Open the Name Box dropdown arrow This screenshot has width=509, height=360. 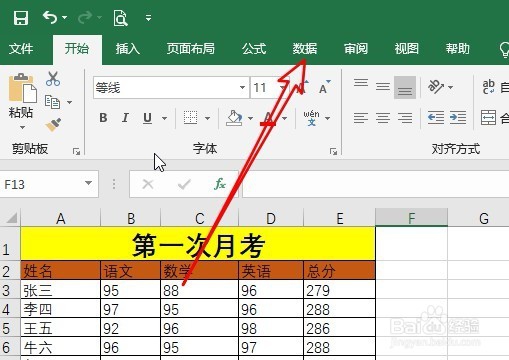(x=88, y=183)
